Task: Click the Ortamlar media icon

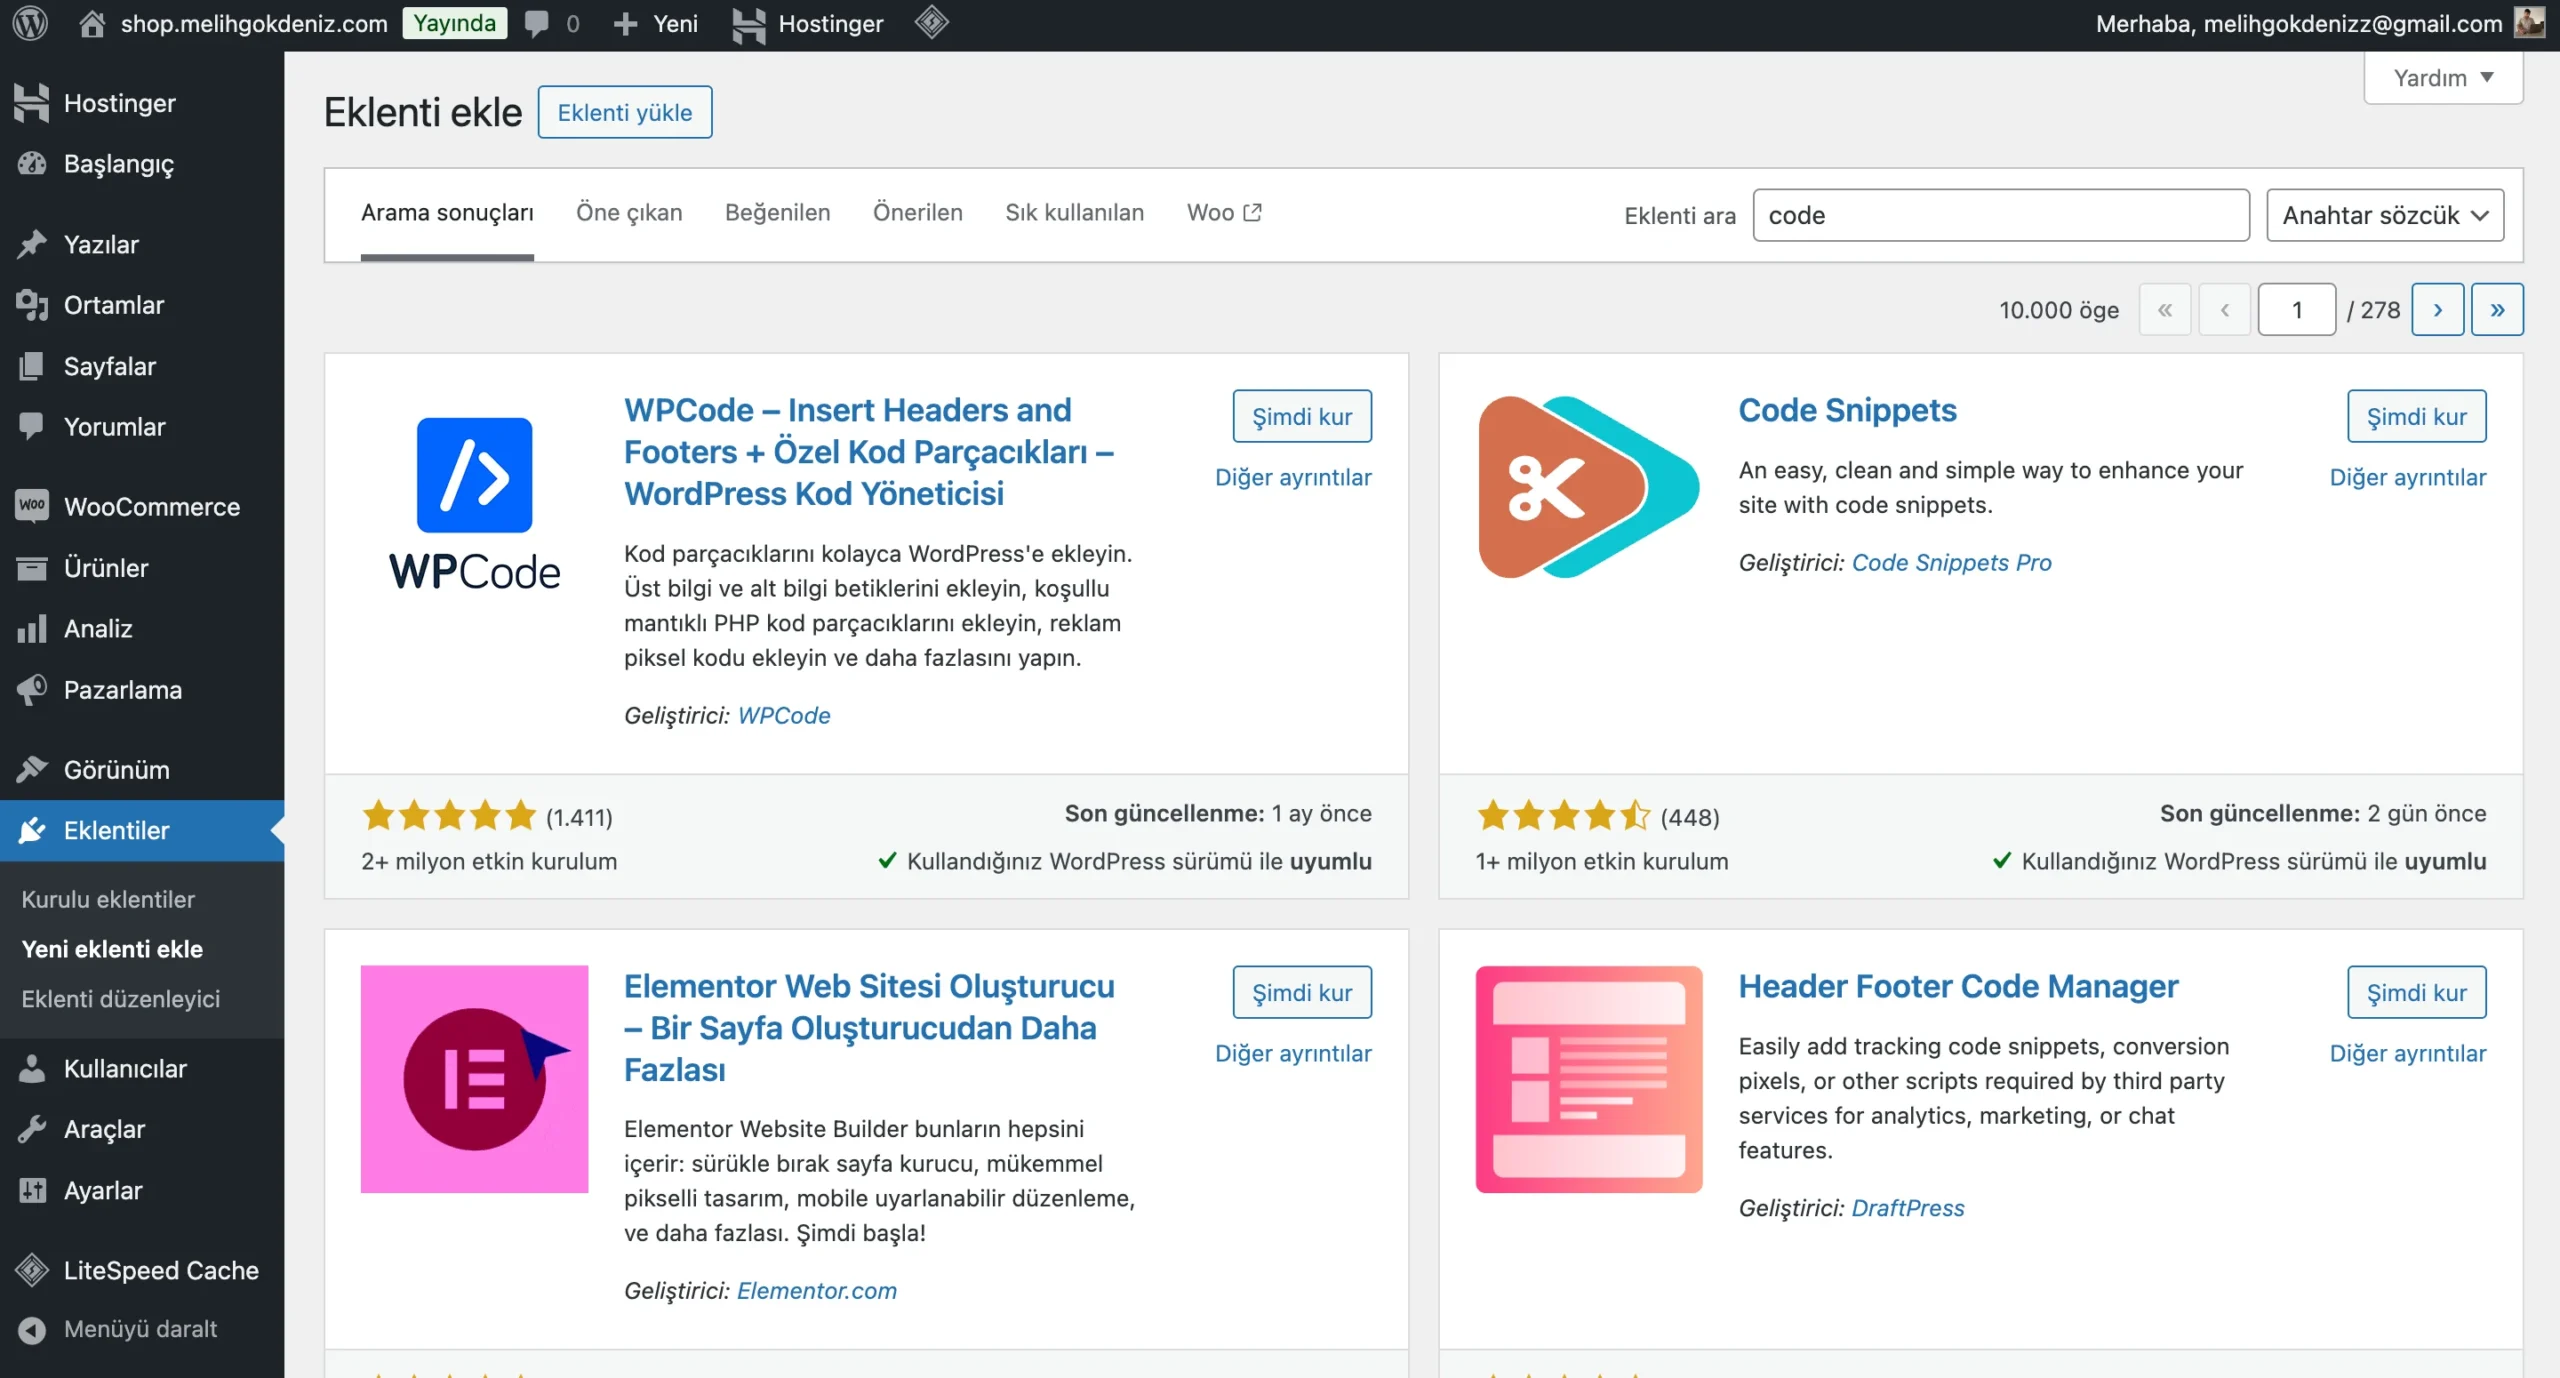Action: pyautogui.click(x=32, y=305)
